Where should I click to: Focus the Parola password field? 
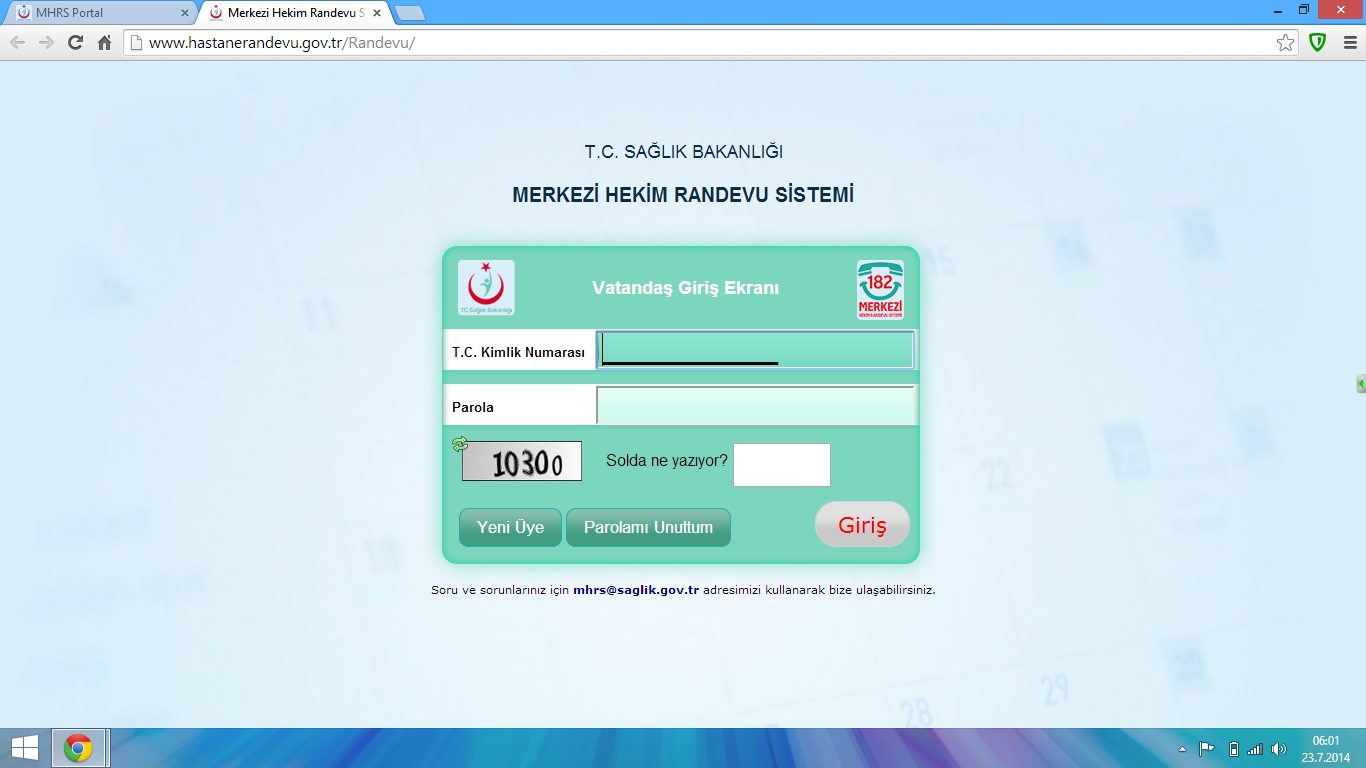pos(755,405)
